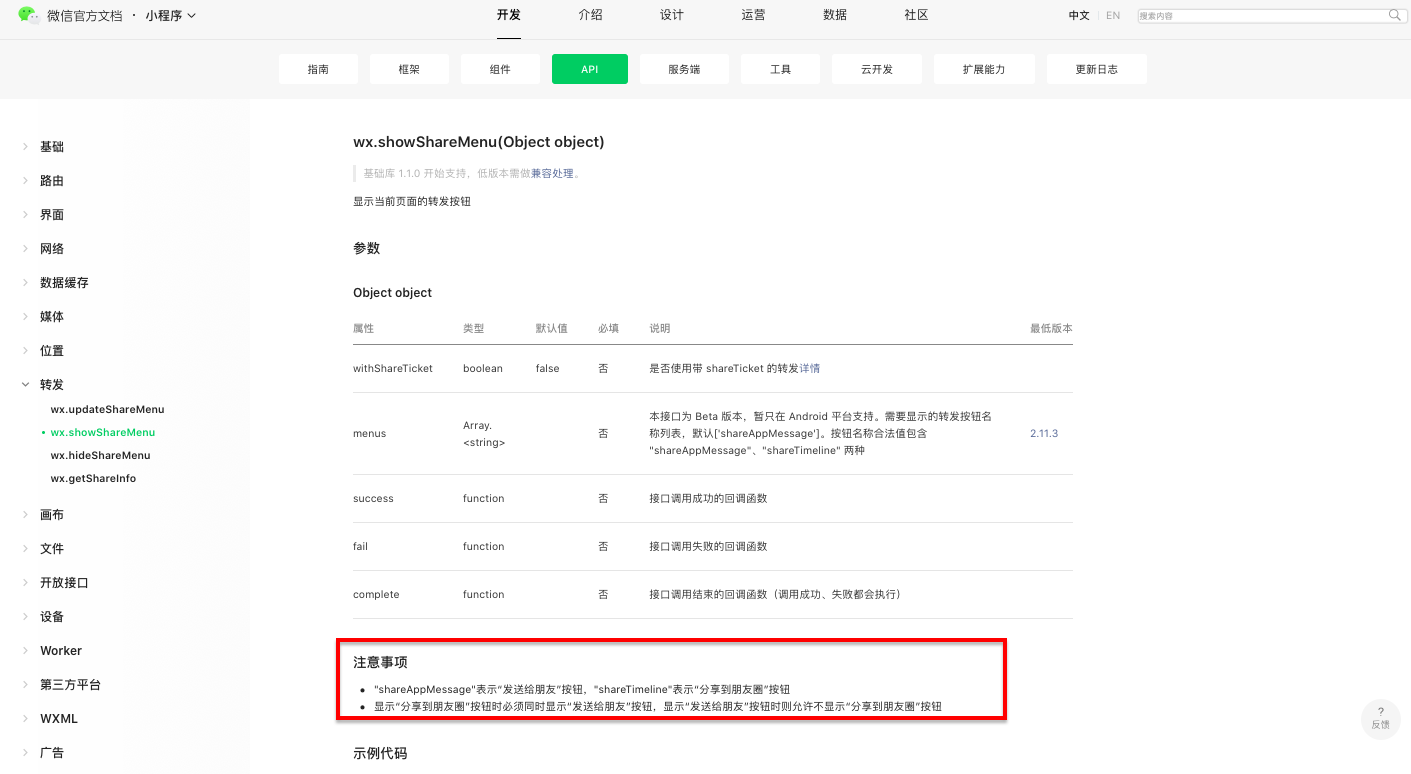
Task: Expand the 设备 sidebar section
Action: click(x=52, y=617)
